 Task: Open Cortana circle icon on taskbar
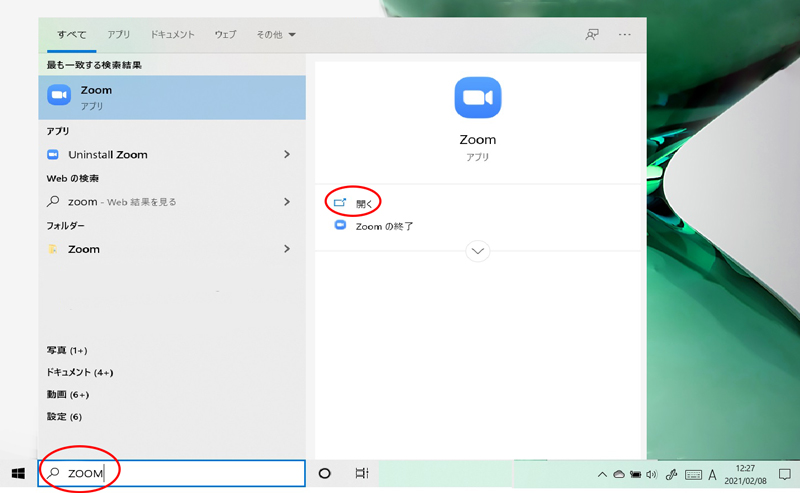[324, 474]
